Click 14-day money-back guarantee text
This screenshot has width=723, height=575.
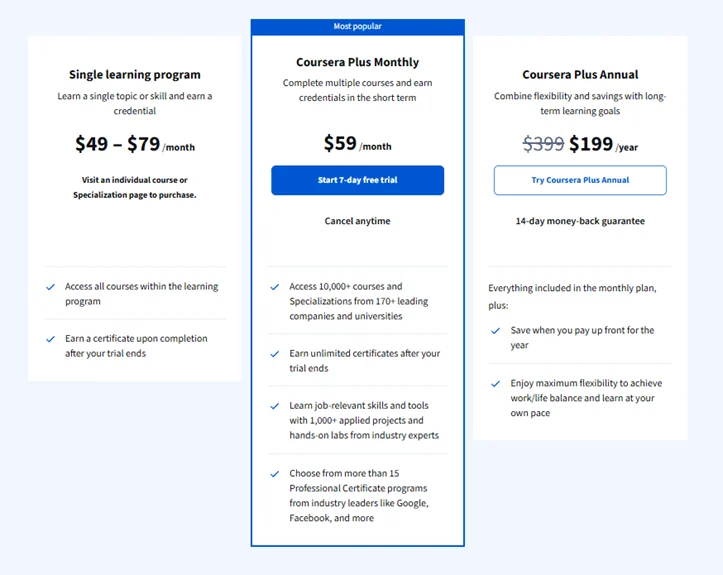[580, 221]
